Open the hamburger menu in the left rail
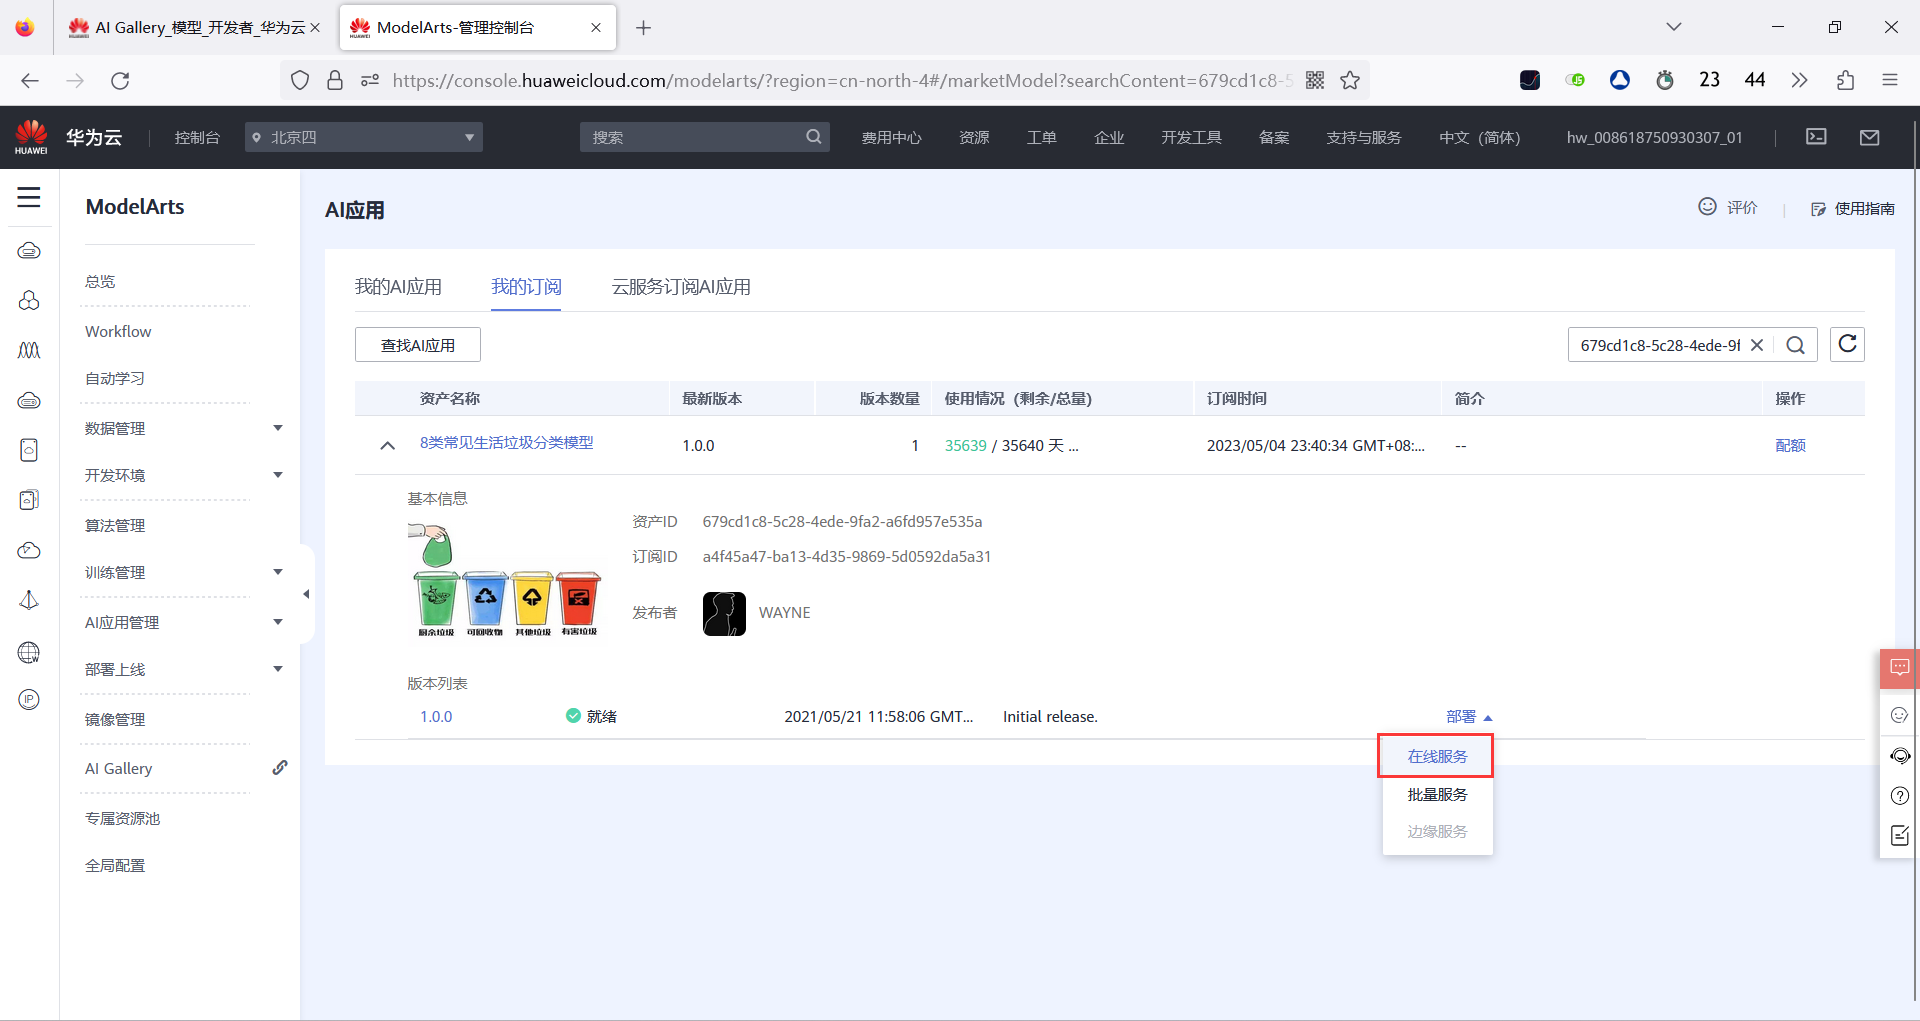This screenshot has width=1920, height=1021. (x=29, y=197)
